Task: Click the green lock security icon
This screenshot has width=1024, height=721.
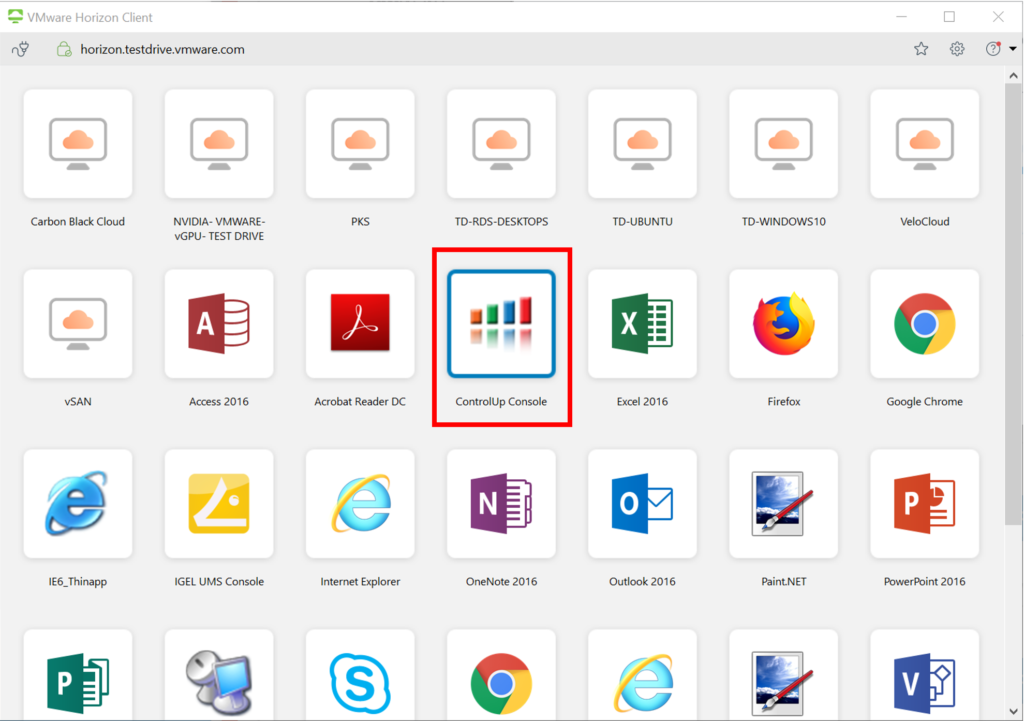Action: pos(63,49)
